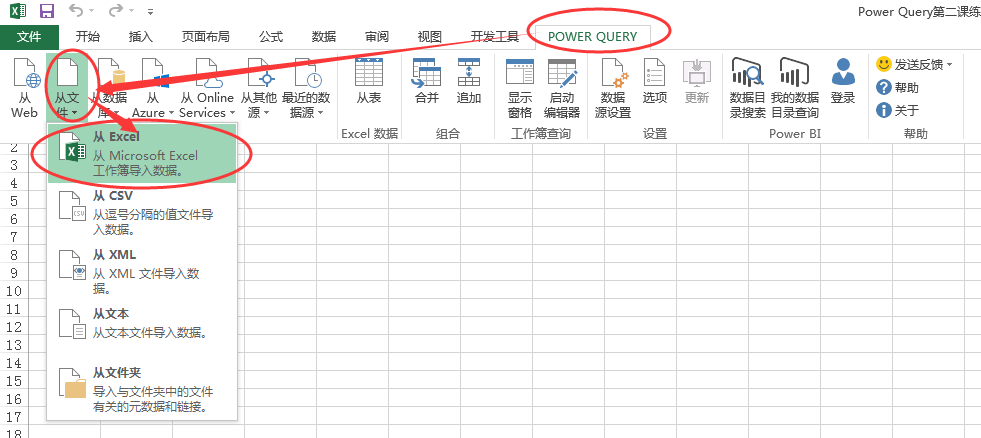Viewport: 981px width, 438px height.
Task: Select From XML (从 XML) menu entry
Action: tap(142, 272)
